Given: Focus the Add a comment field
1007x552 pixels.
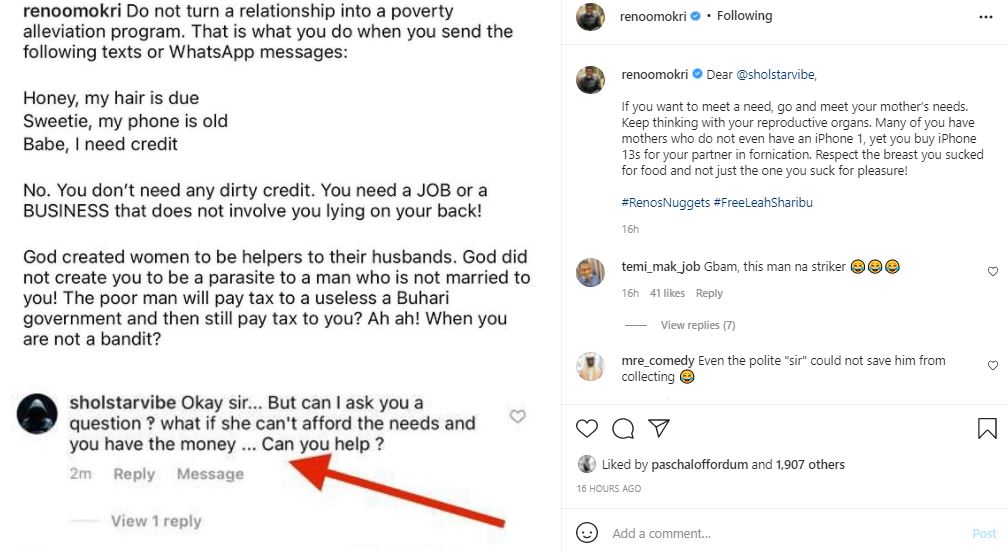Looking at the screenshot, I should pos(780,533).
